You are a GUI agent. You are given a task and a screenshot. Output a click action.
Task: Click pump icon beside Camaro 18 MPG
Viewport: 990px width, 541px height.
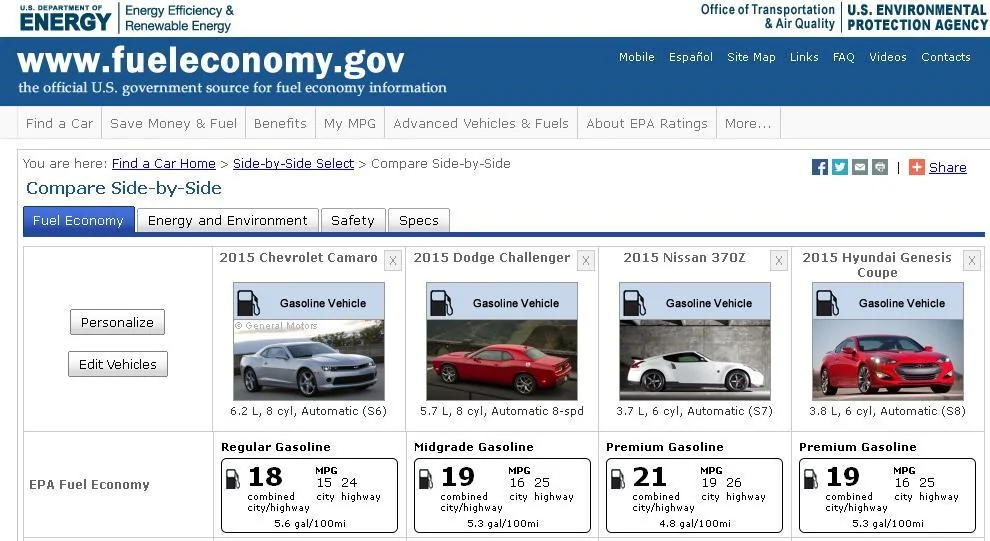point(233,479)
